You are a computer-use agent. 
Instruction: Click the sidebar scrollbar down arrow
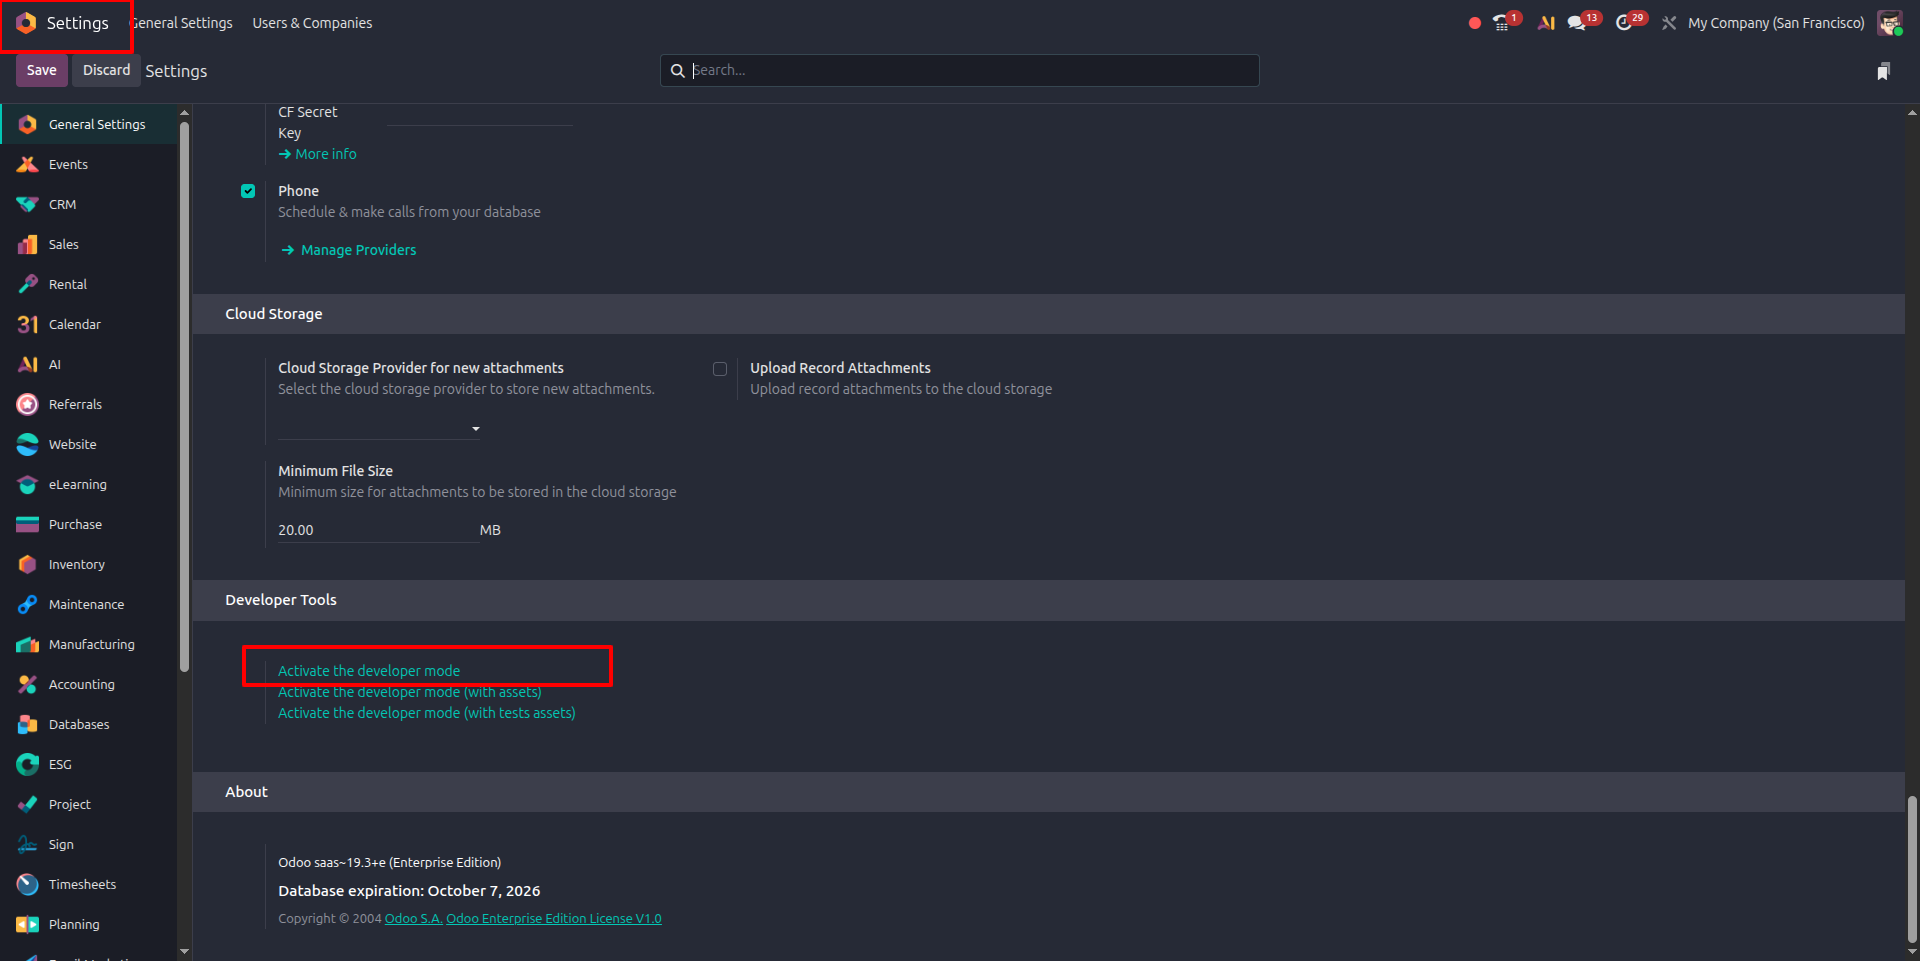tap(184, 951)
